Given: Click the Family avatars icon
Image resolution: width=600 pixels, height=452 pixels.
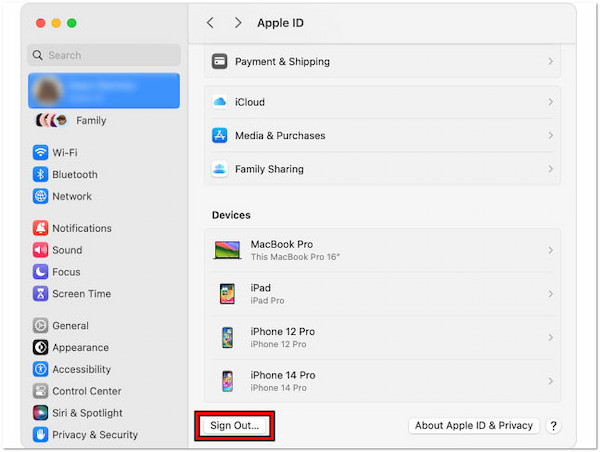Looking at the screenshot, I should click(x=52, y=120).
